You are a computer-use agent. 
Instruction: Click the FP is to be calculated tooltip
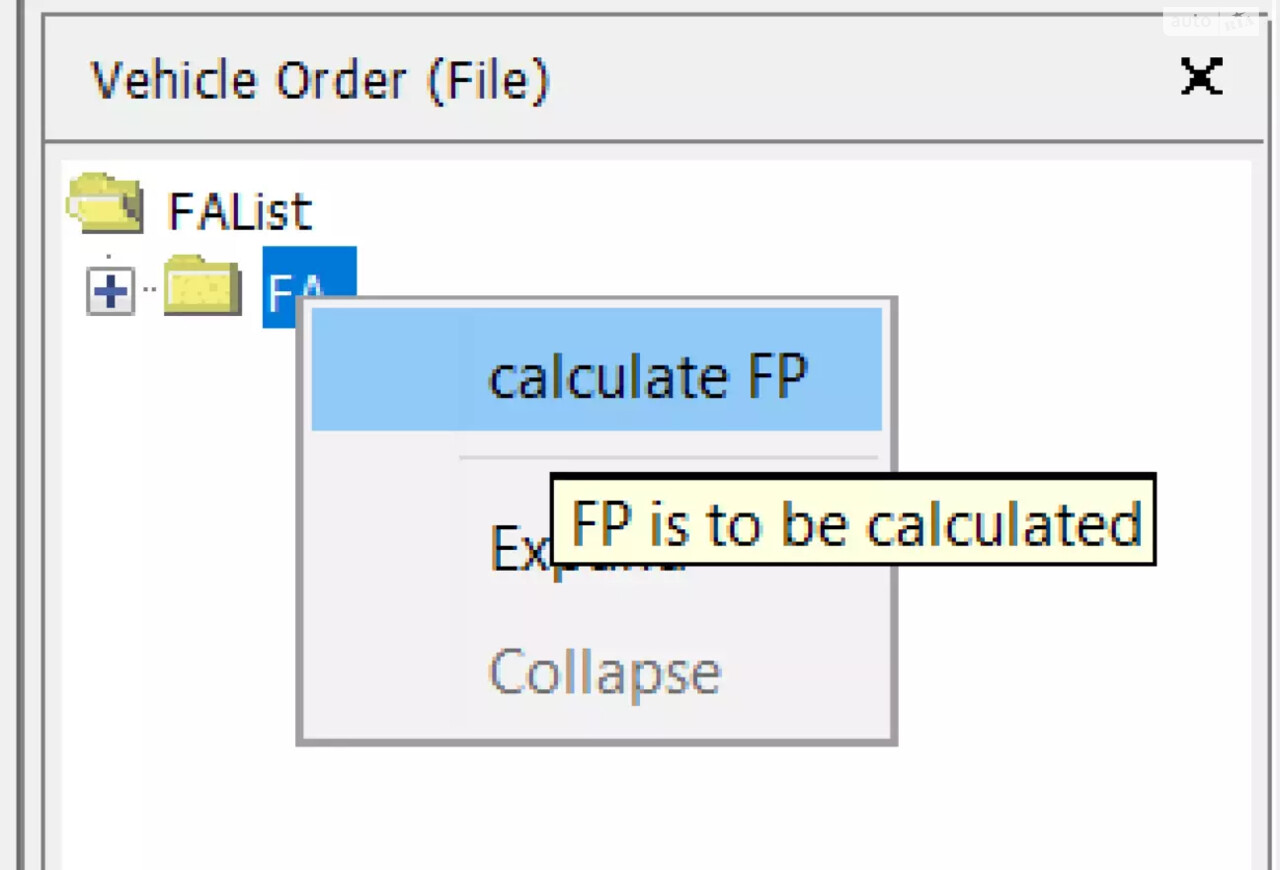pos(854,520)
